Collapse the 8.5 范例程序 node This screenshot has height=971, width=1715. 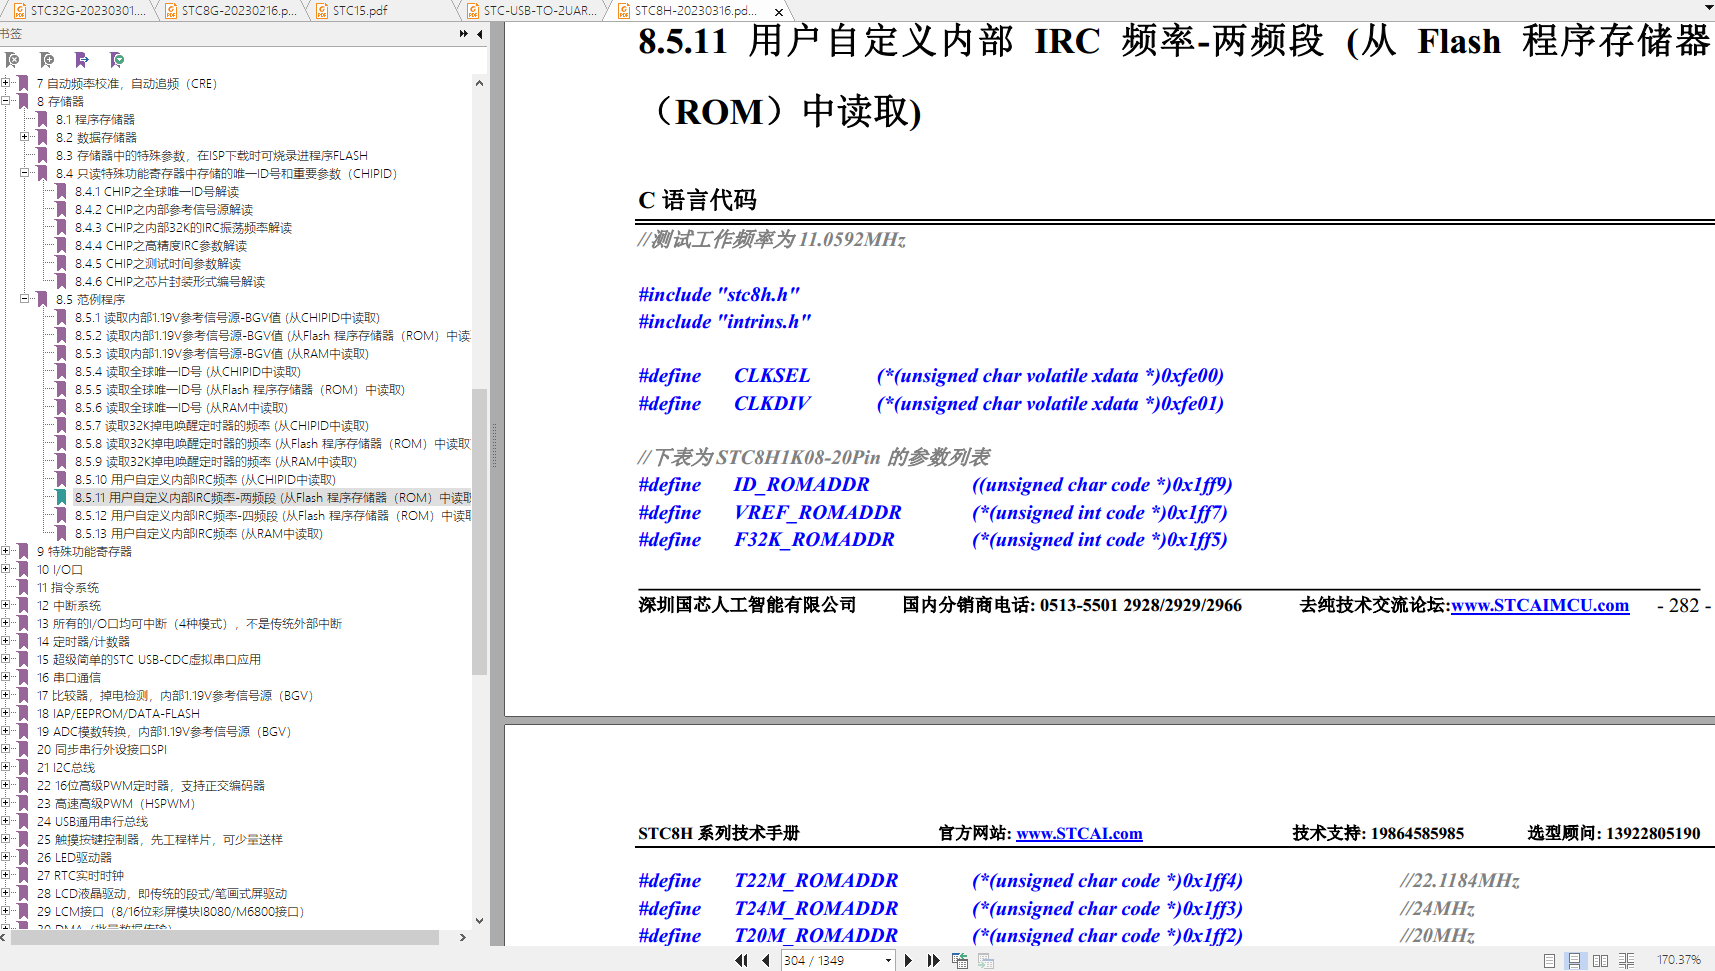pos(25,299)
